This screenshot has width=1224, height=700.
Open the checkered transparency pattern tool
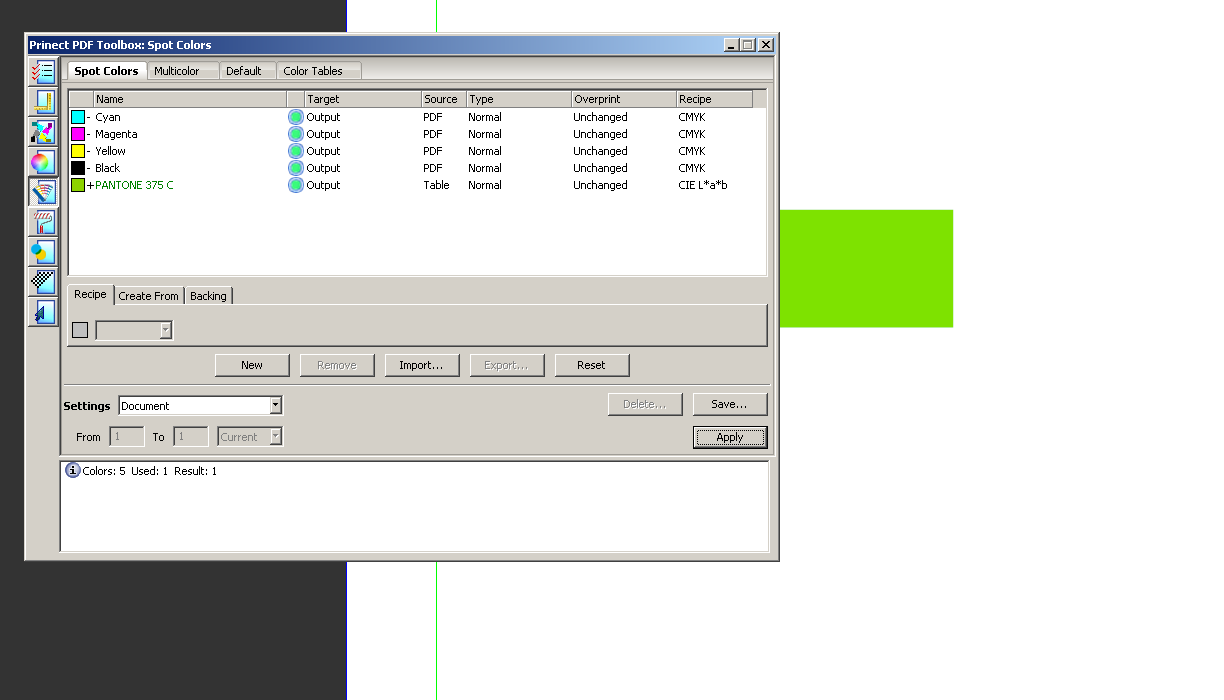[42, 282]
